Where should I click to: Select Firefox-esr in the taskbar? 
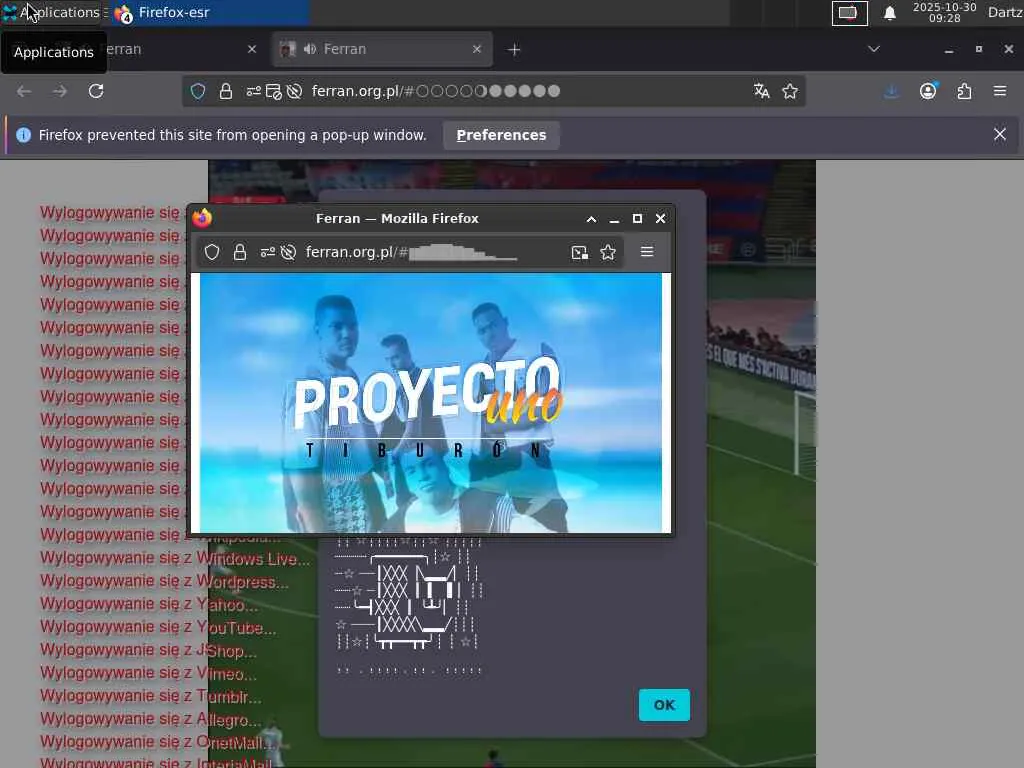point(208,12)
